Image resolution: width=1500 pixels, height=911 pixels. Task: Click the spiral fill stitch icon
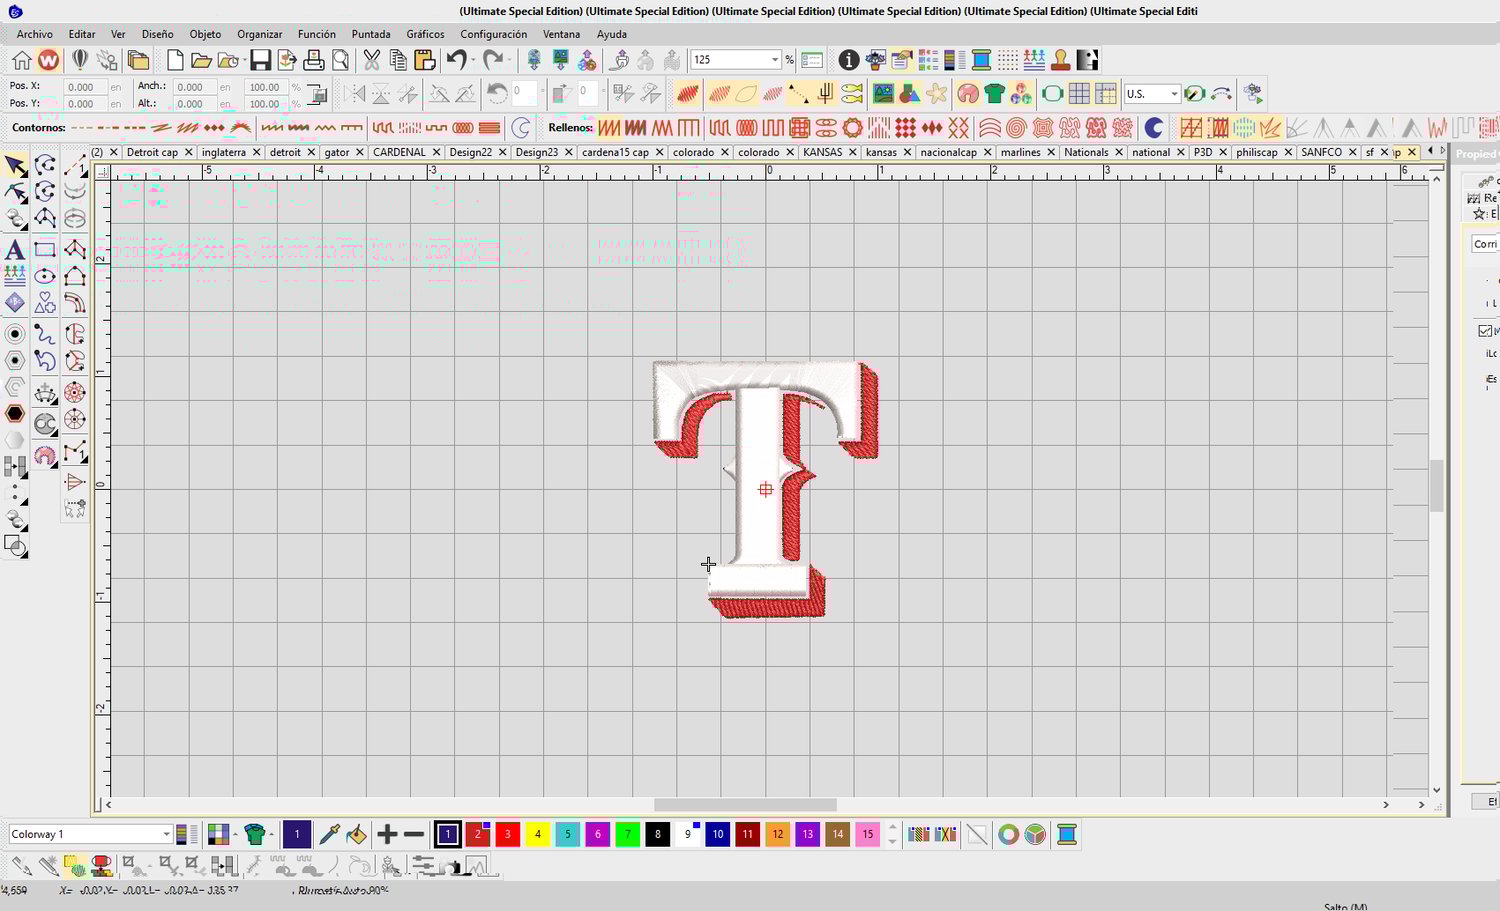click(1016, 128)
